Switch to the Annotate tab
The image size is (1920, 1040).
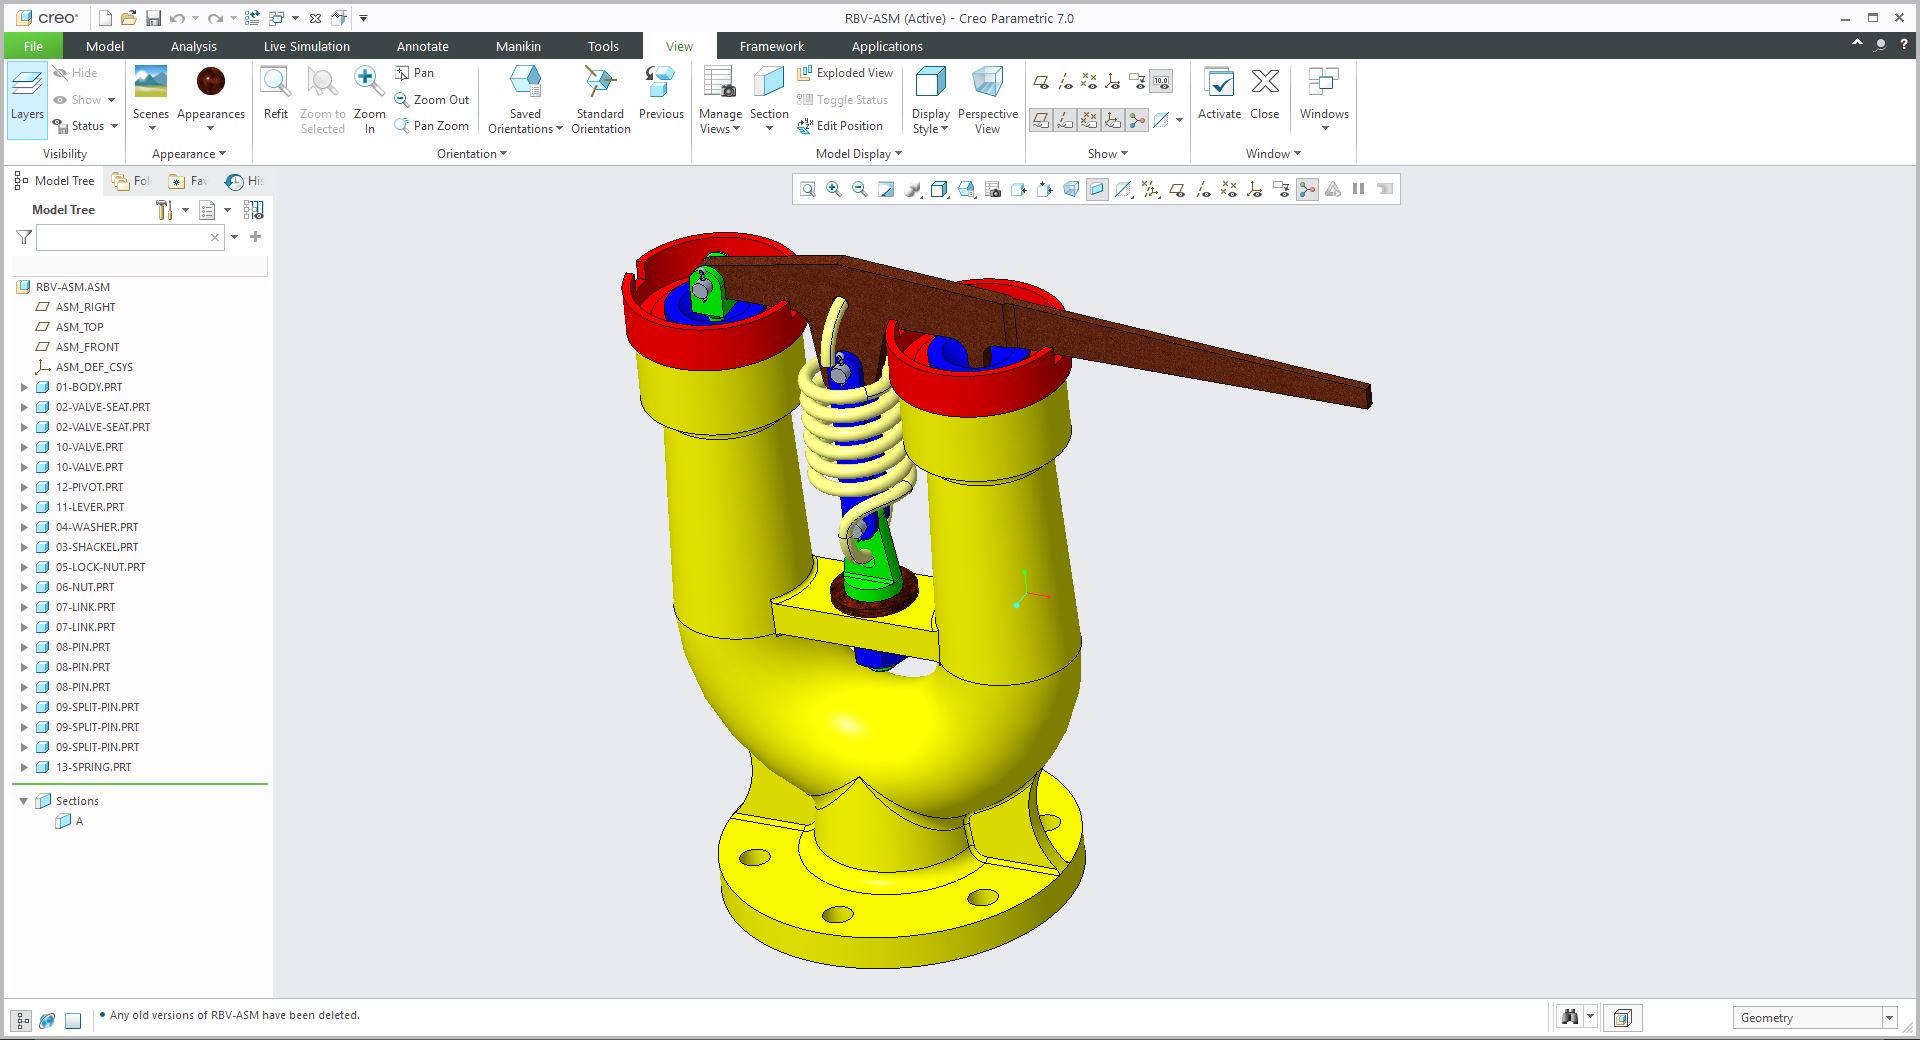click(423, 46)
